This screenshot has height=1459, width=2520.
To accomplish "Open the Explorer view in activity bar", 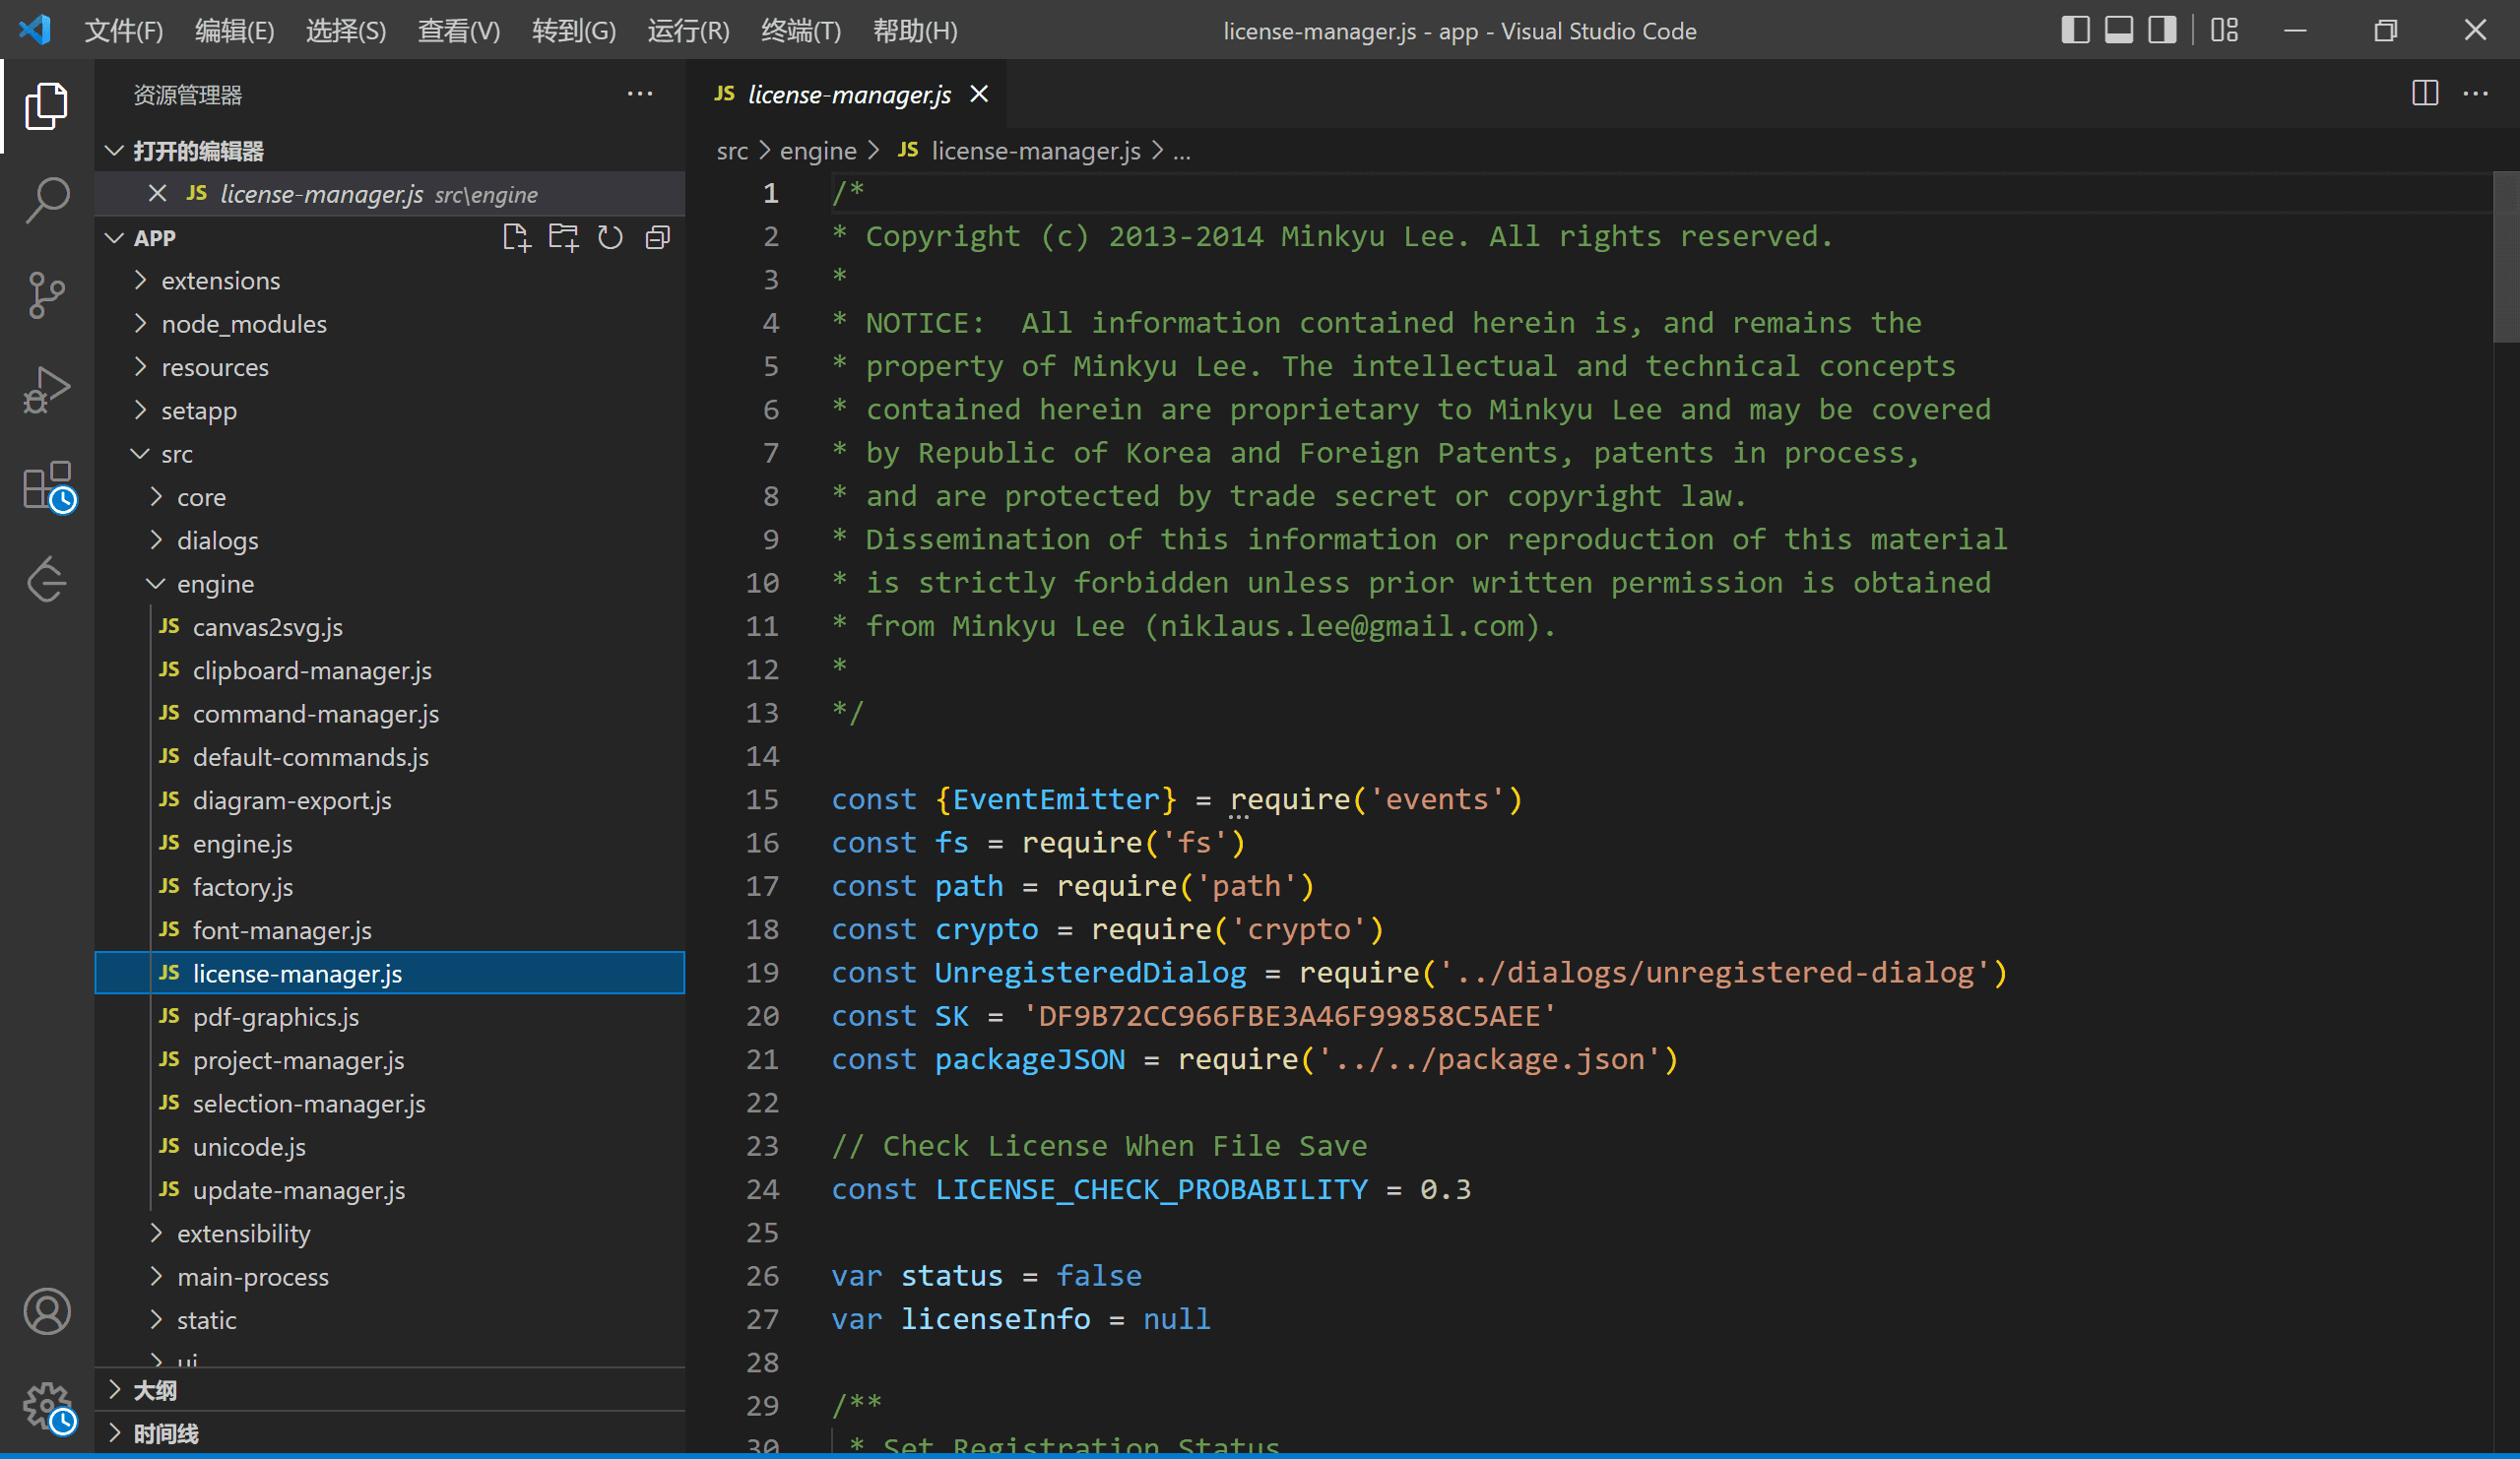I will point(46,105).
